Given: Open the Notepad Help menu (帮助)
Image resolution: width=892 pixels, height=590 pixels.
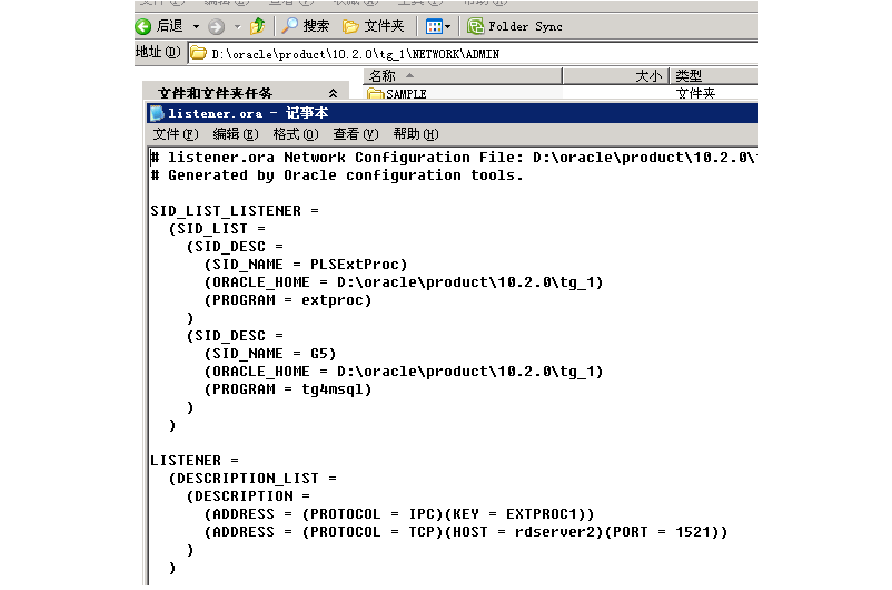Looking at the screenshot, I should (416, 134).
